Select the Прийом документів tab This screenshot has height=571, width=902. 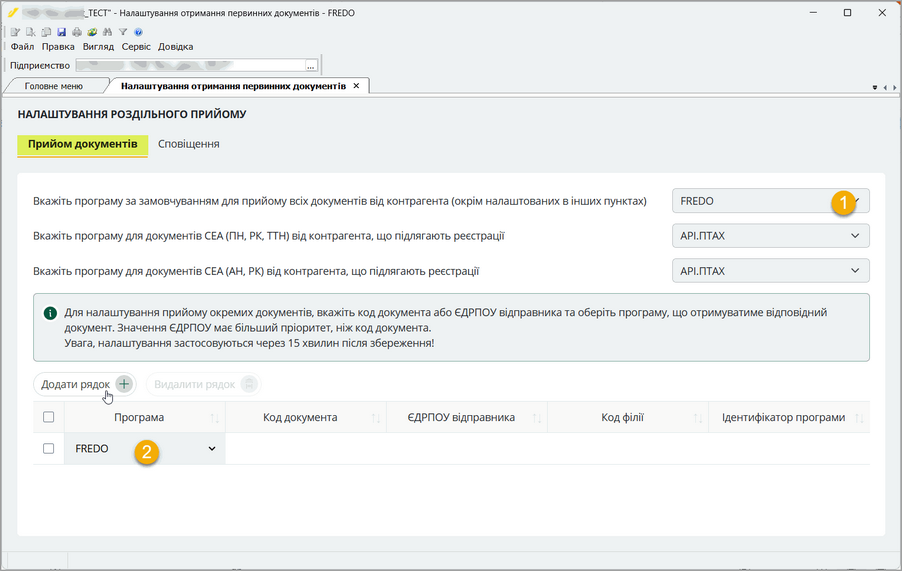click(x=83, y=144)
